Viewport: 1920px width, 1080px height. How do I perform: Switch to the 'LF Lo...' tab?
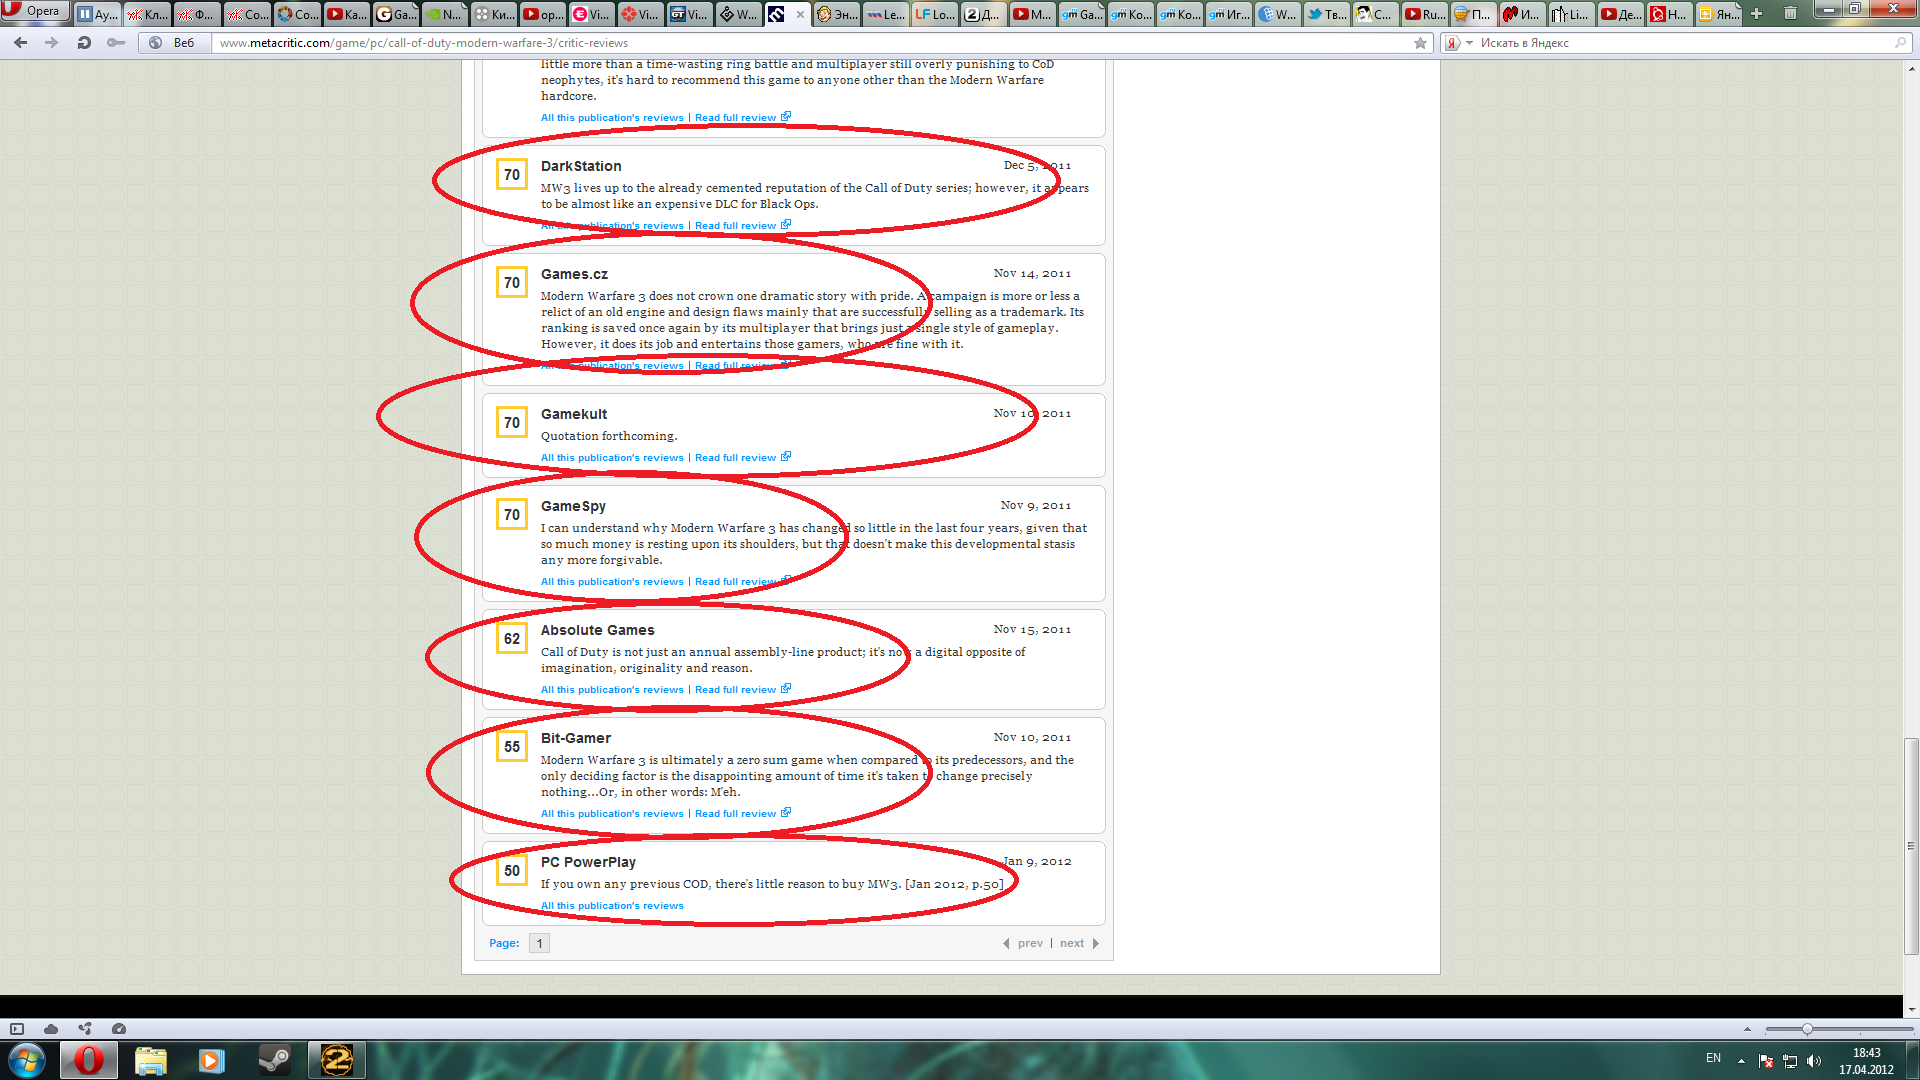point(934,14)
